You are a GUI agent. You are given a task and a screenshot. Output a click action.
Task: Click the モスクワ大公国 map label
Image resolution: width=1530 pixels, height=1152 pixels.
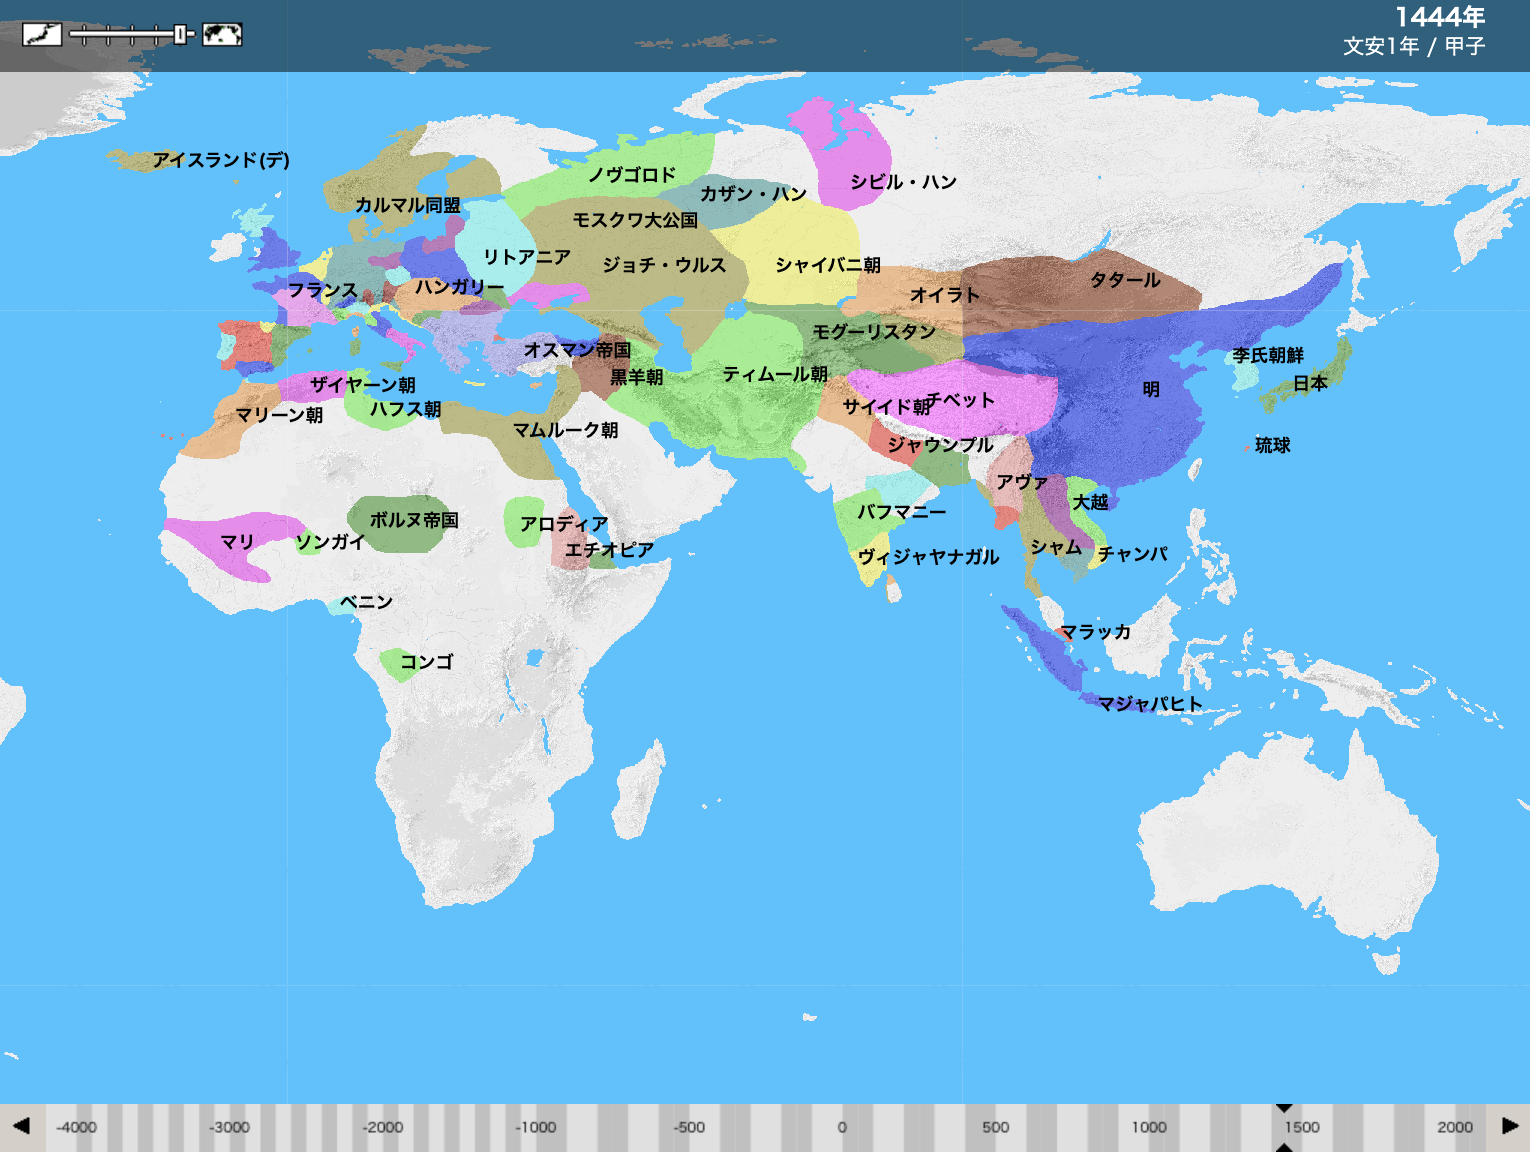[x=635, y=220]
